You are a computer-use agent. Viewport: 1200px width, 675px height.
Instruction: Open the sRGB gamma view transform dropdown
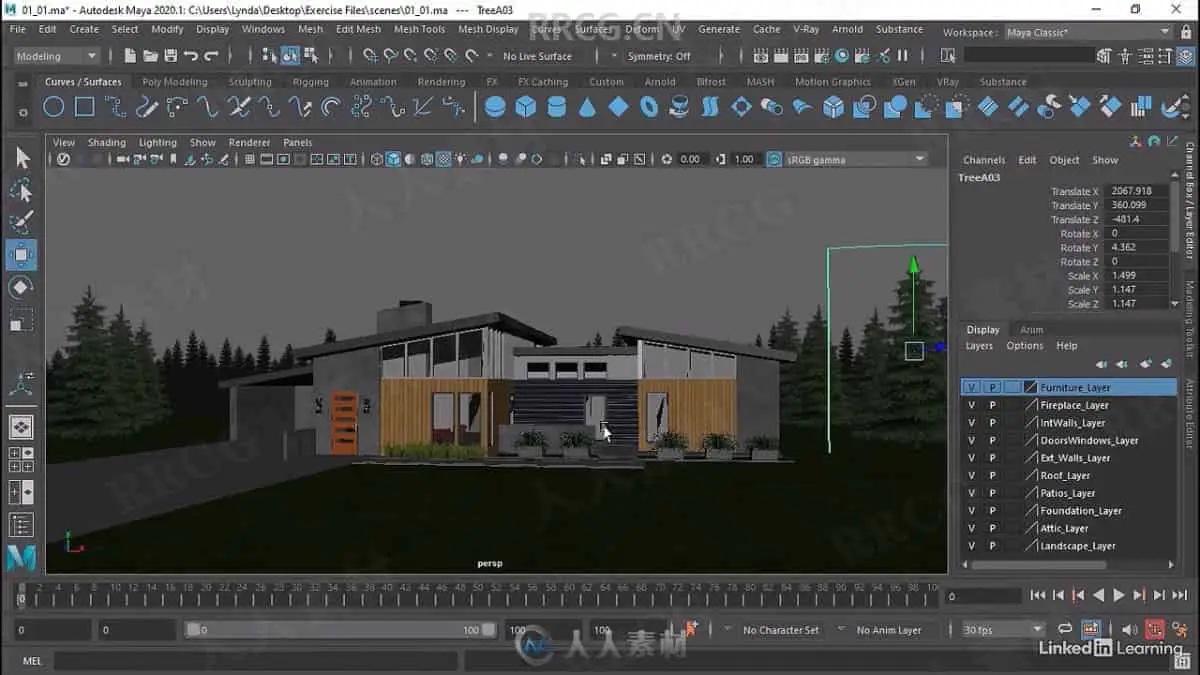[857, 159]
